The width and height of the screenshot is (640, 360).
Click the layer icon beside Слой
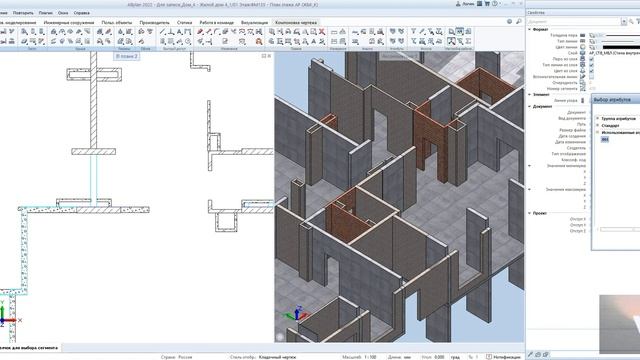point(582,53)
